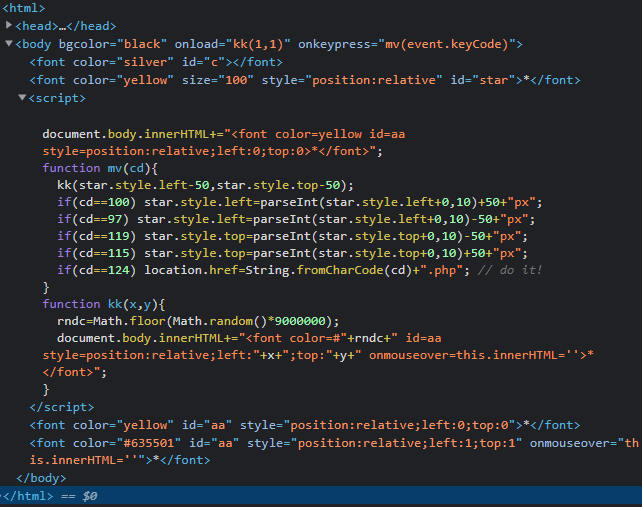Select the closing body tag
The width and height of the screenshot is (642, 507).
pos(41,478)
